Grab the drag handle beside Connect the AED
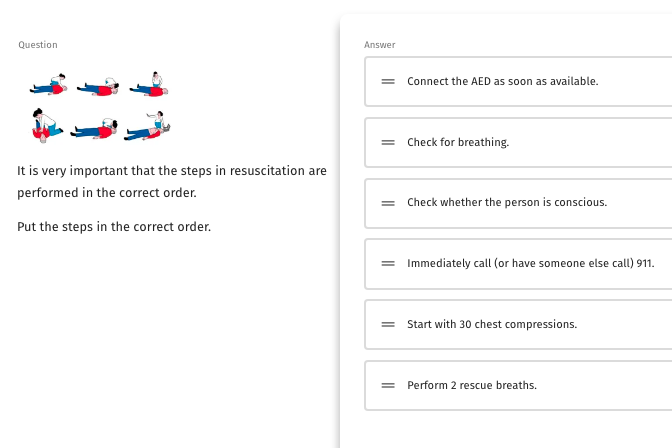The image size is (672, 448). point(388,81)
